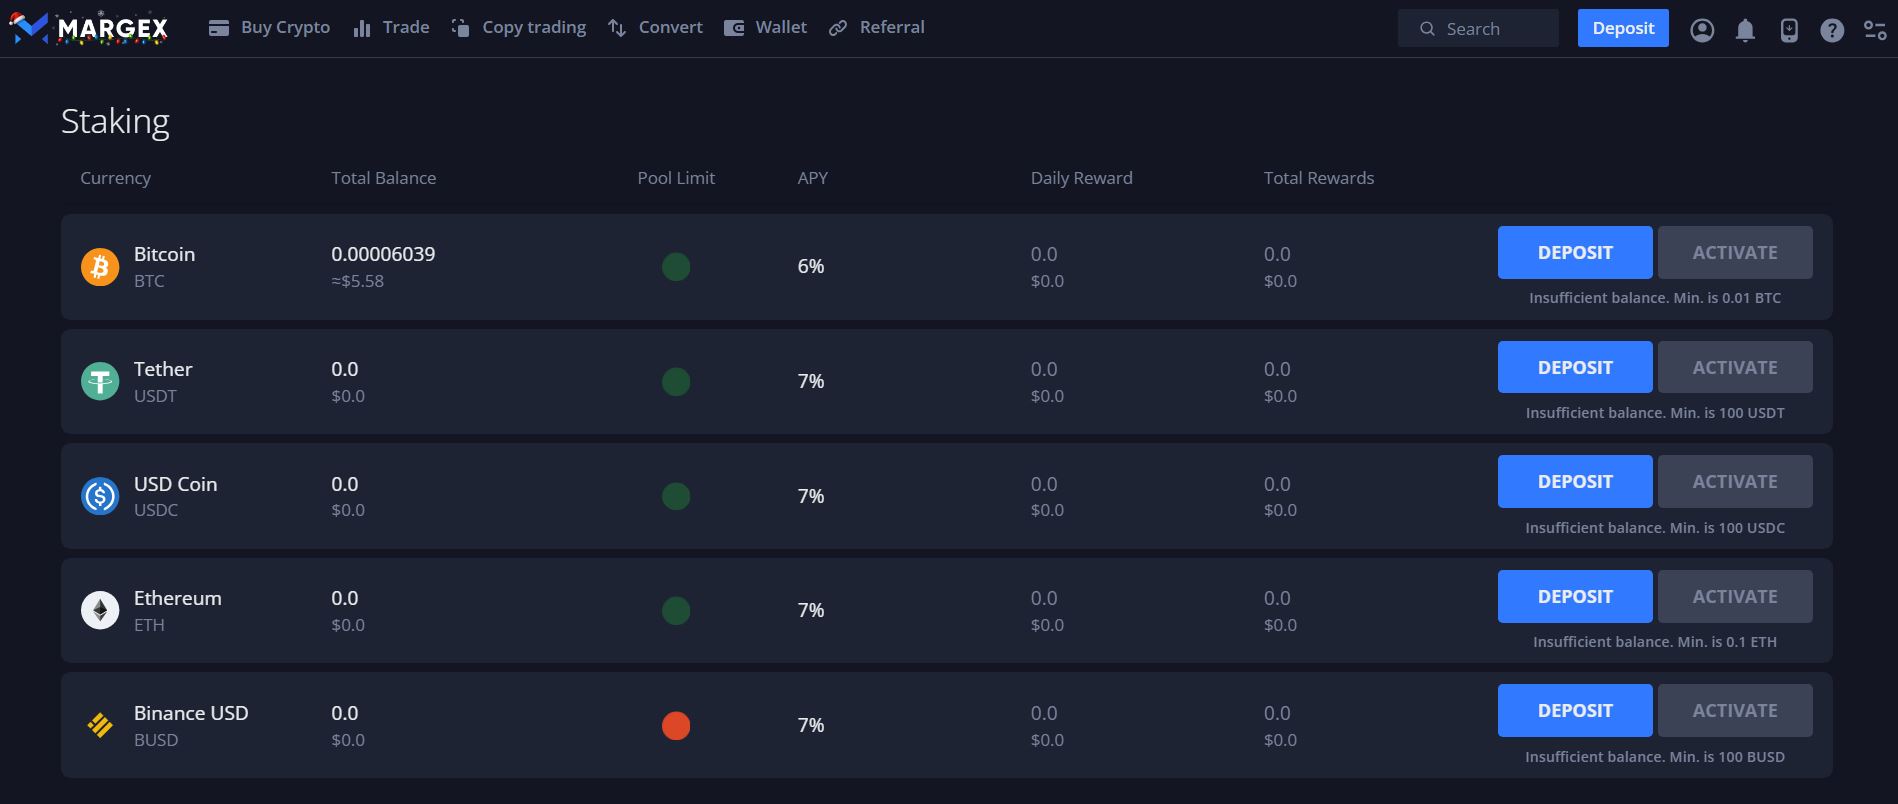Click the USDT ticker label
Image resolution: width=1898 pixels, height=804 pixels.
click(x=155, y=396)
